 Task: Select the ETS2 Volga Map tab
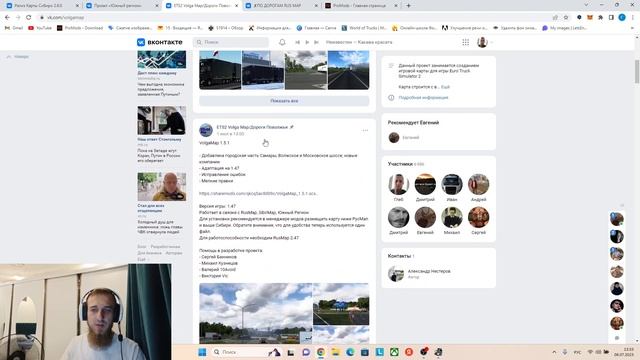point(202,6)
